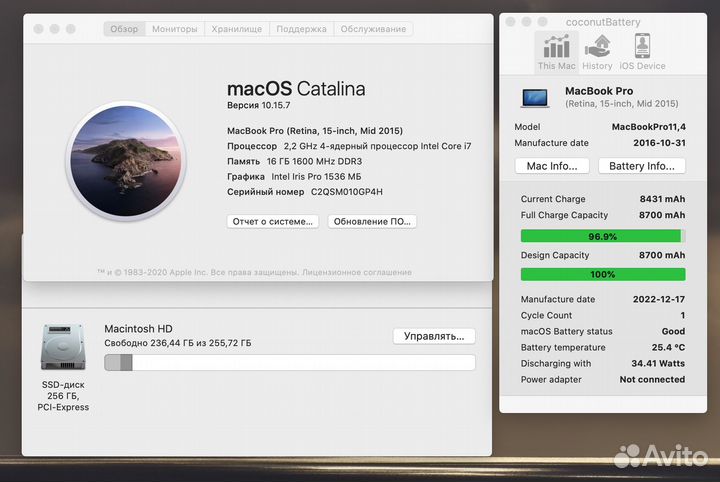Open Лицензионное соглашение link
720x482 pixels.
(x=357, y=272)
